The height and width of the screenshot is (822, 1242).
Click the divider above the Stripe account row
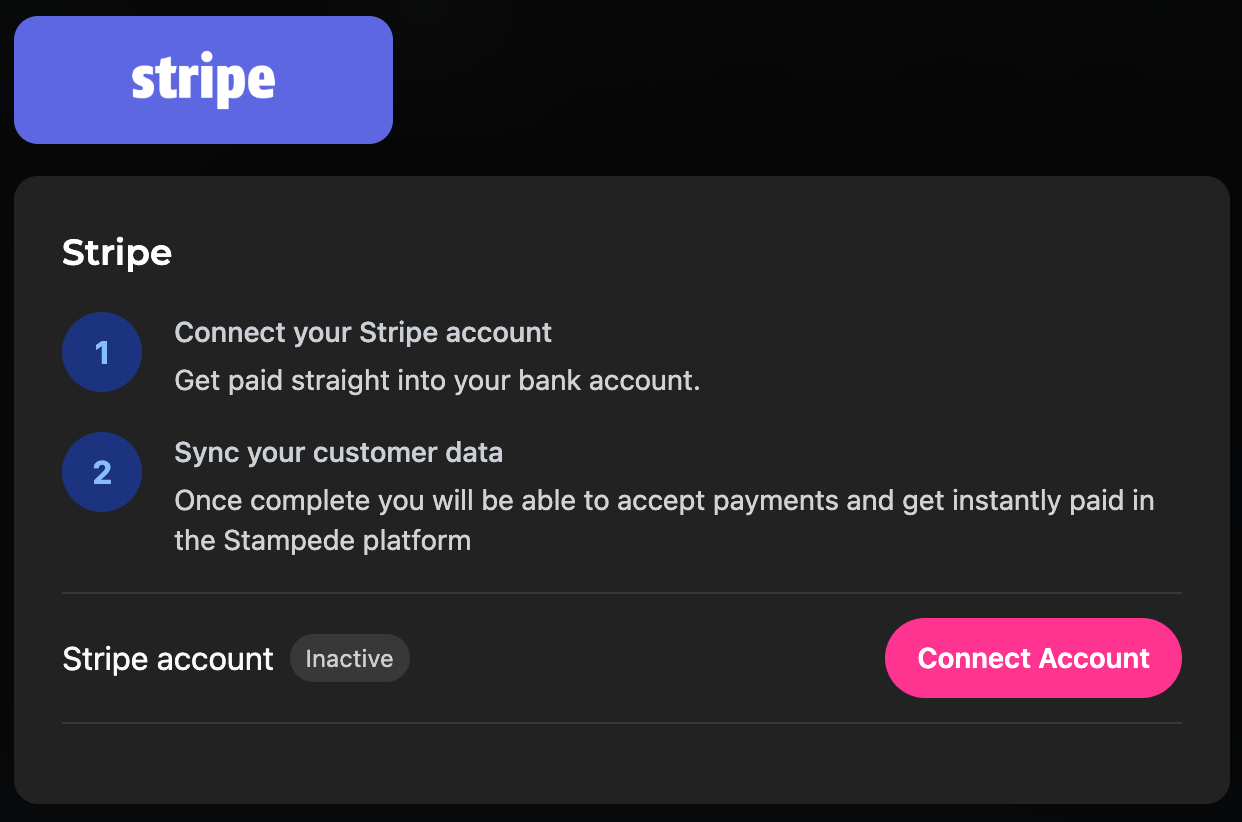pyautogui.click(x=621, y=593)
